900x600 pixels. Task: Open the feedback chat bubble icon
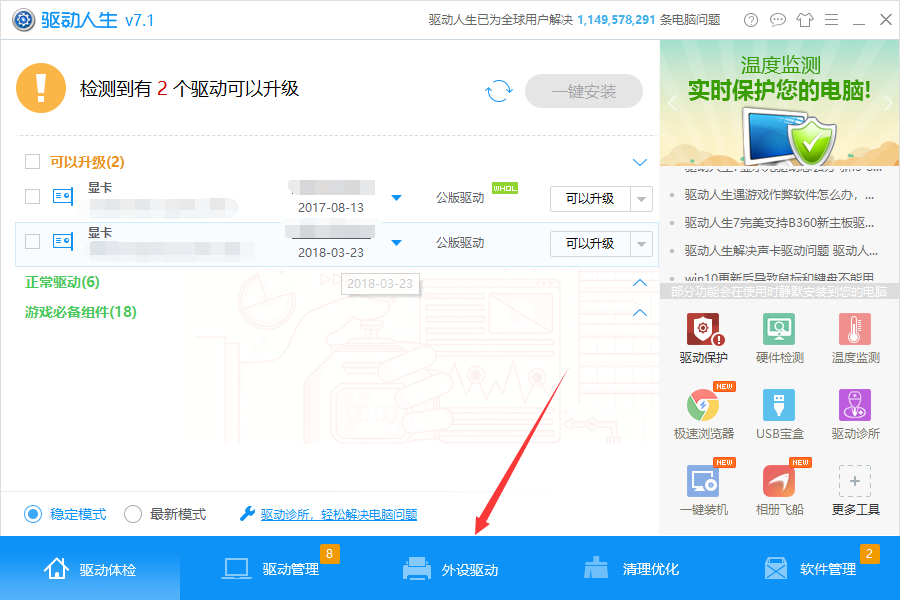tap(778, 20)
